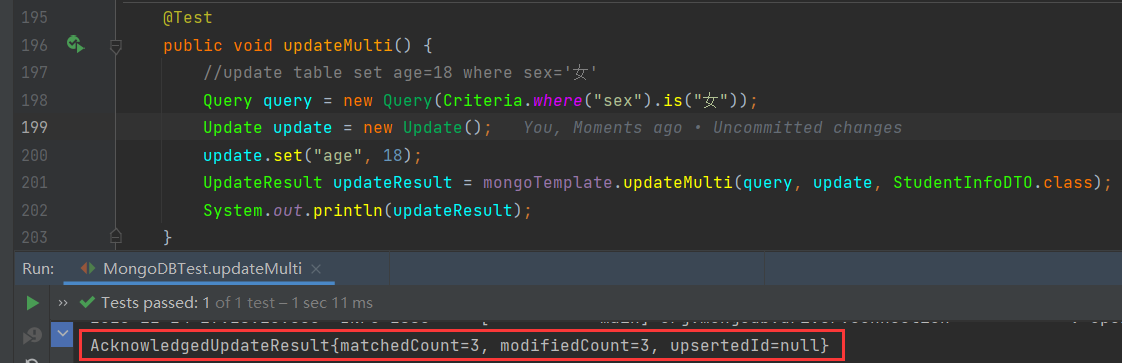Click the run test gutter icon beside updateMulti

(76, 44)
